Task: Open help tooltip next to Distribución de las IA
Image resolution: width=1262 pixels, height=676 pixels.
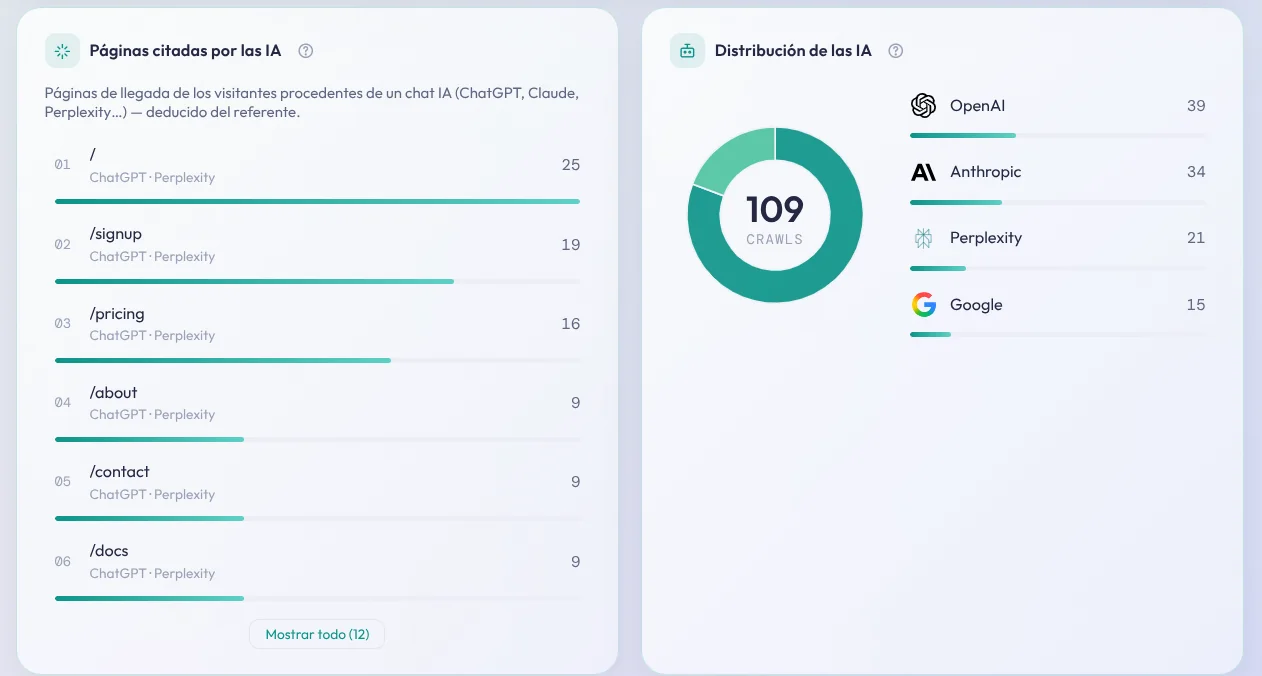Action: [x=896, y=51]
